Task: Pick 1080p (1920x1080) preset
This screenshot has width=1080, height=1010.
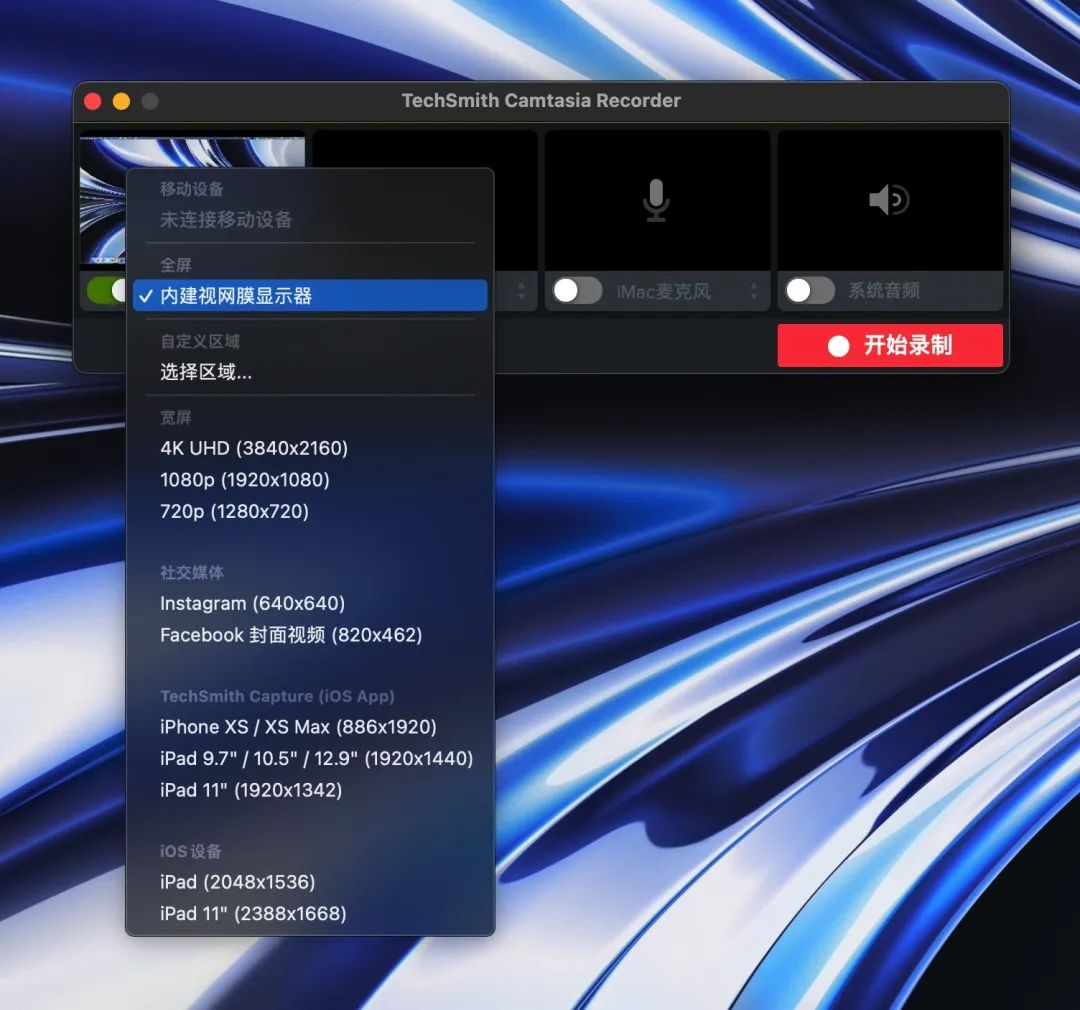Action: tap(310, 480)
